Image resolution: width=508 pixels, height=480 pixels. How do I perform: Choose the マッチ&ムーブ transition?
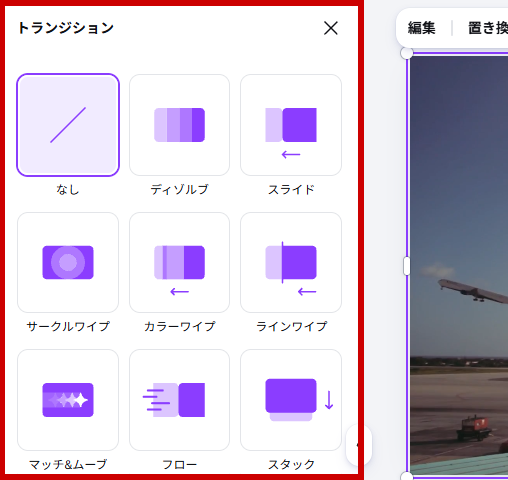(68, 400)
